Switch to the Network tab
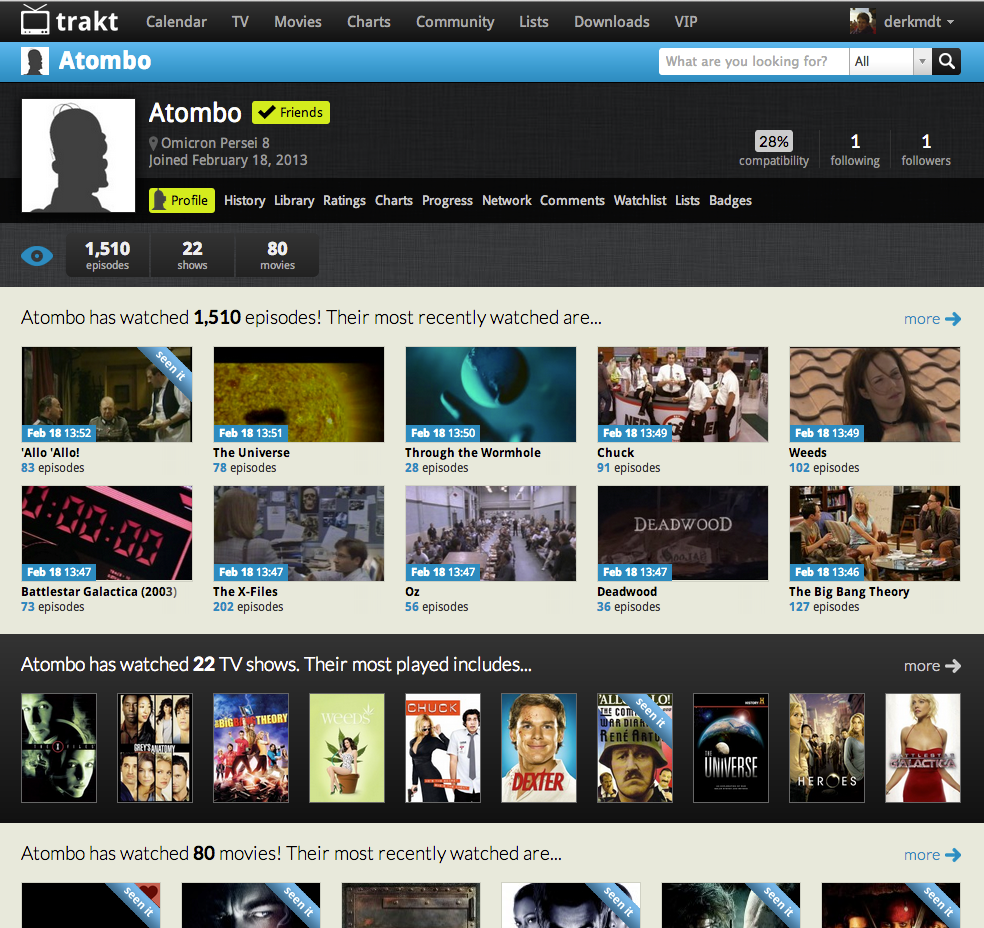The width and height of the screenshot is (984, 928). 507,201
